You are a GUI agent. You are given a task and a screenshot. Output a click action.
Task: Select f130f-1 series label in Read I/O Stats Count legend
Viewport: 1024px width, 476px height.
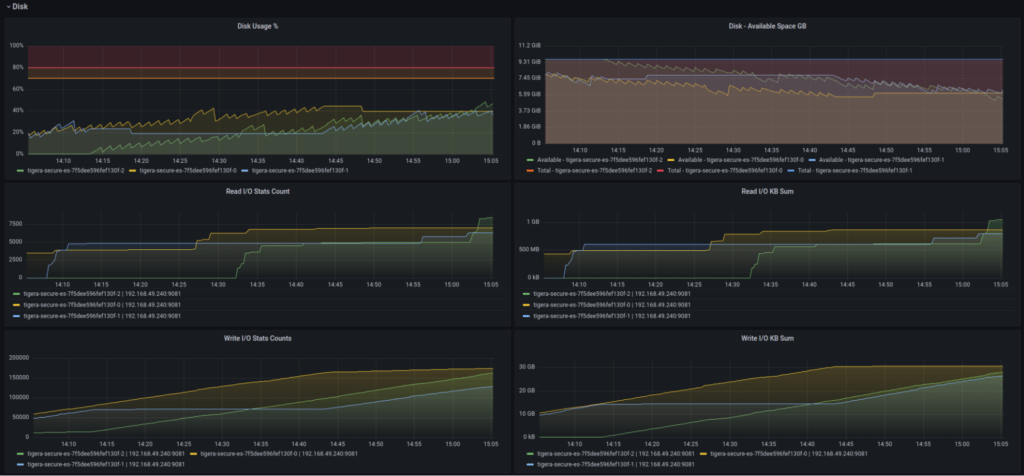click(102, 316)
